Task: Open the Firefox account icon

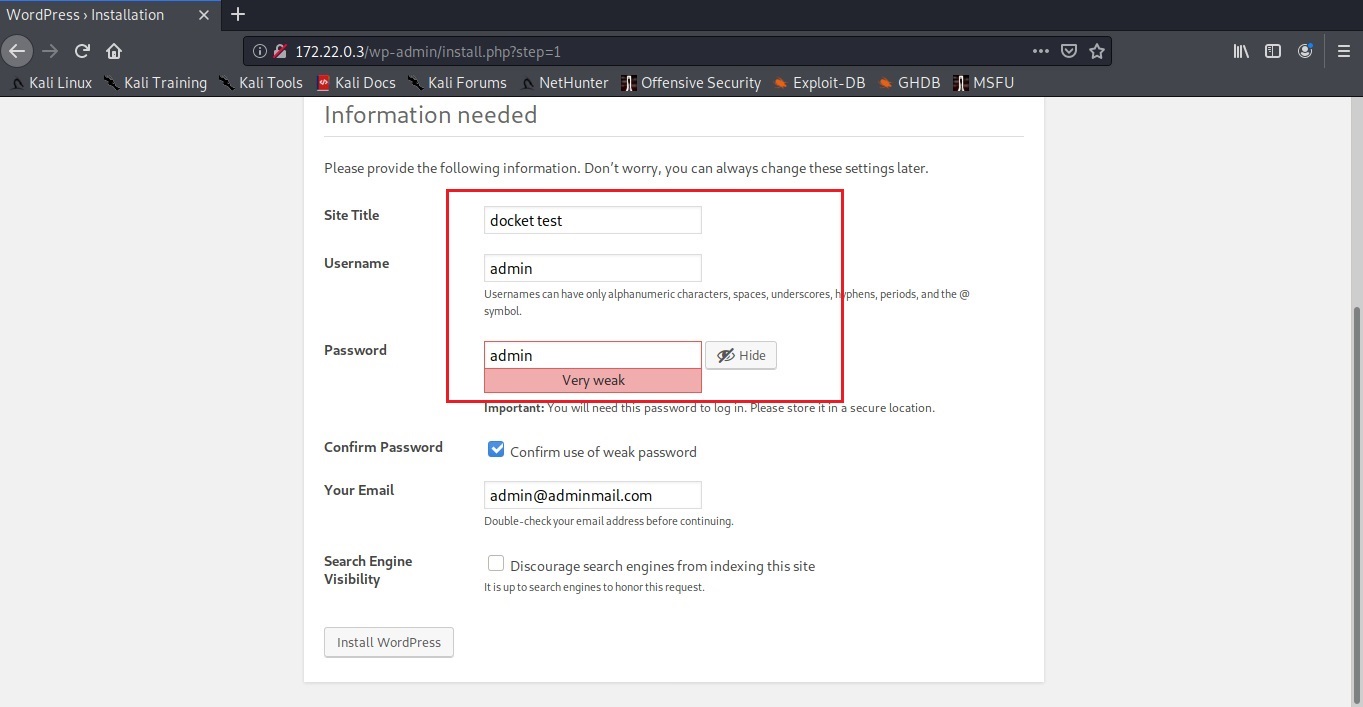Action: click(1305, 51)
